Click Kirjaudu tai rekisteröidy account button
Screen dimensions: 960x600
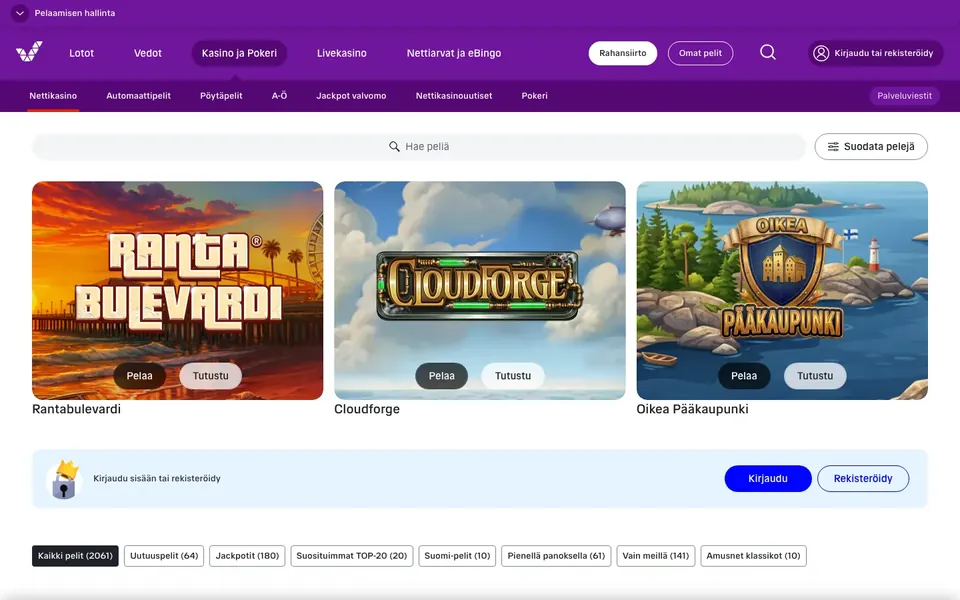tap(875, 53)
